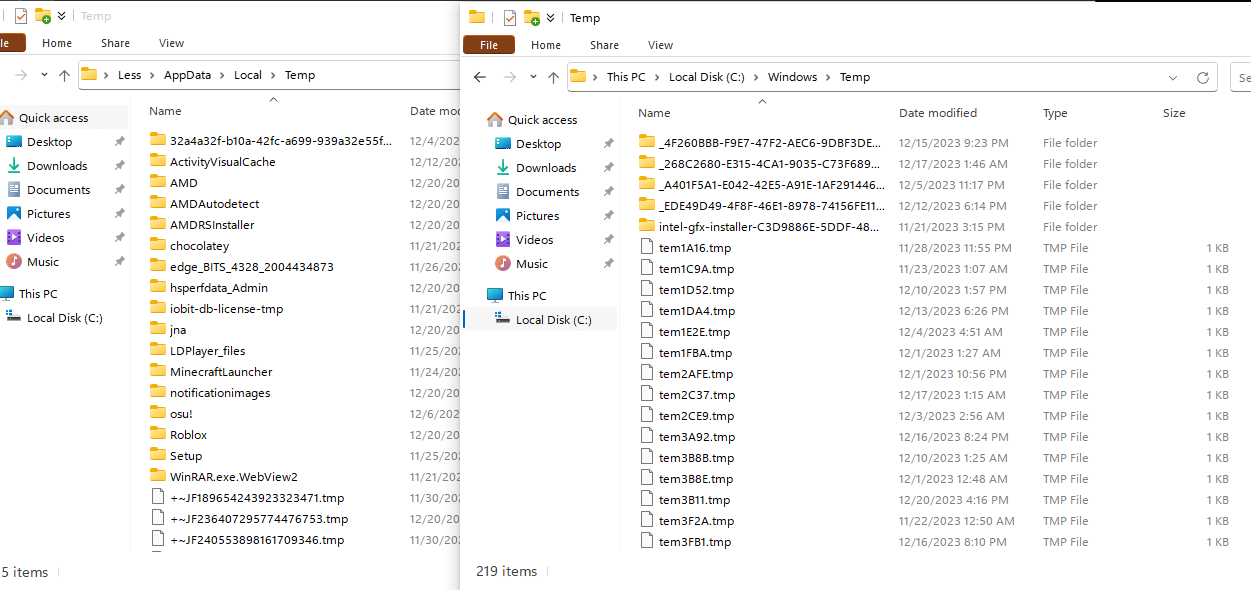This screenshot has width=1251, height=590.
Task: Click Properties quick access icon in right title bar
Action: [510, 18]
